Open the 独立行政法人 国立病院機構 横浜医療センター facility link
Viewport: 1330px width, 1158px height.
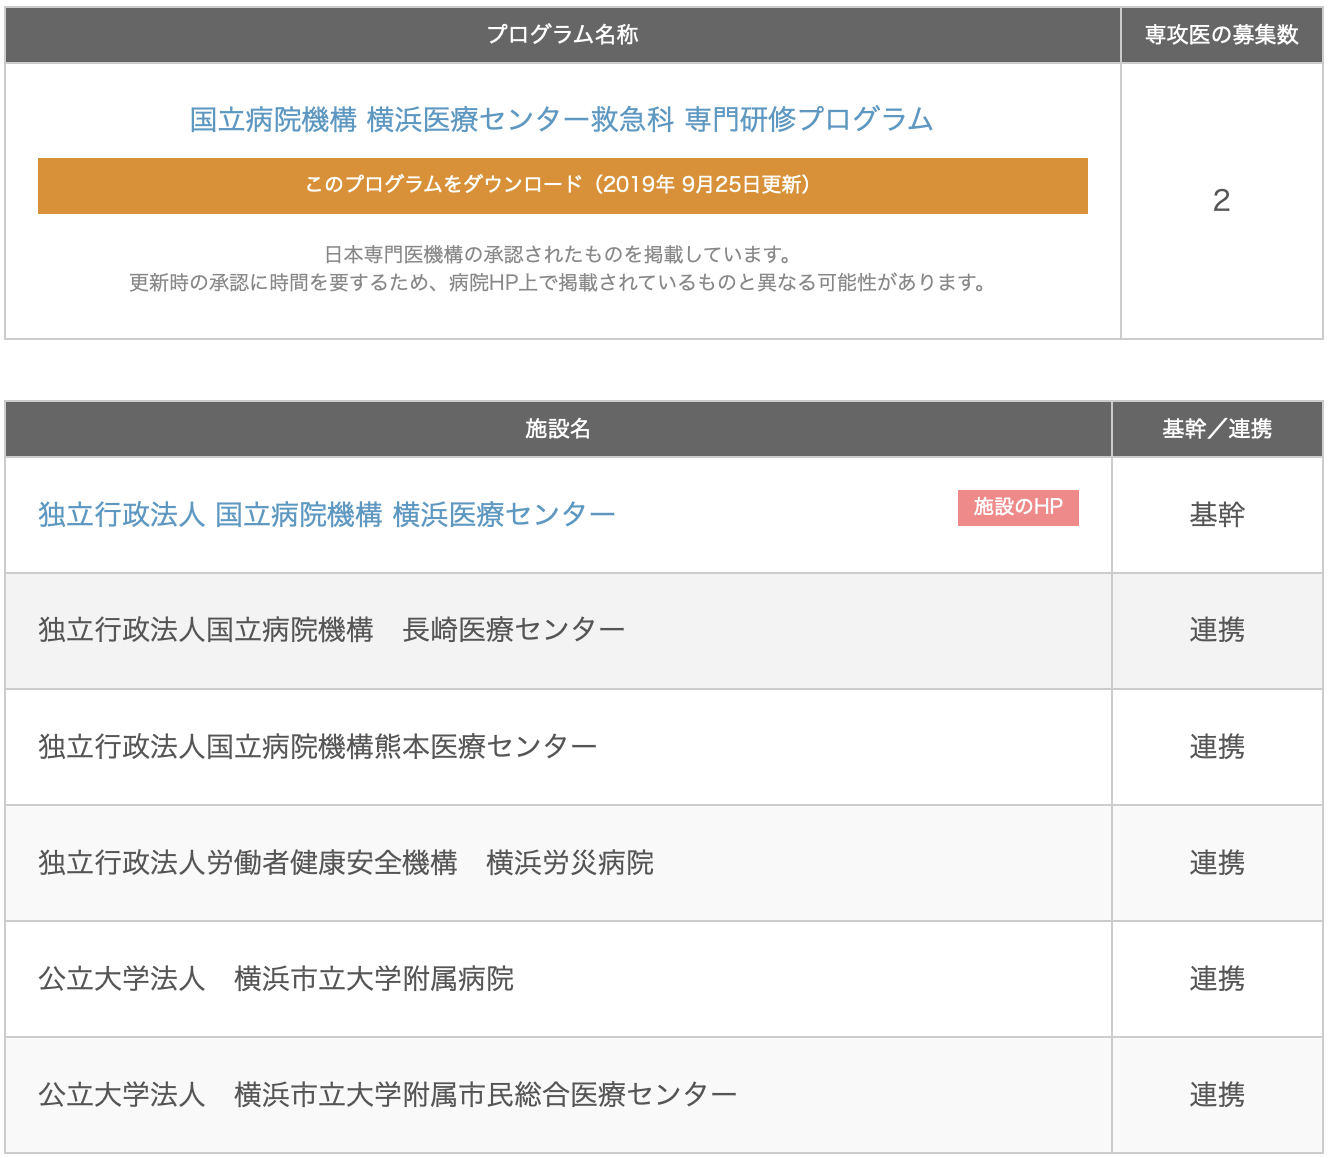point(327,515)
